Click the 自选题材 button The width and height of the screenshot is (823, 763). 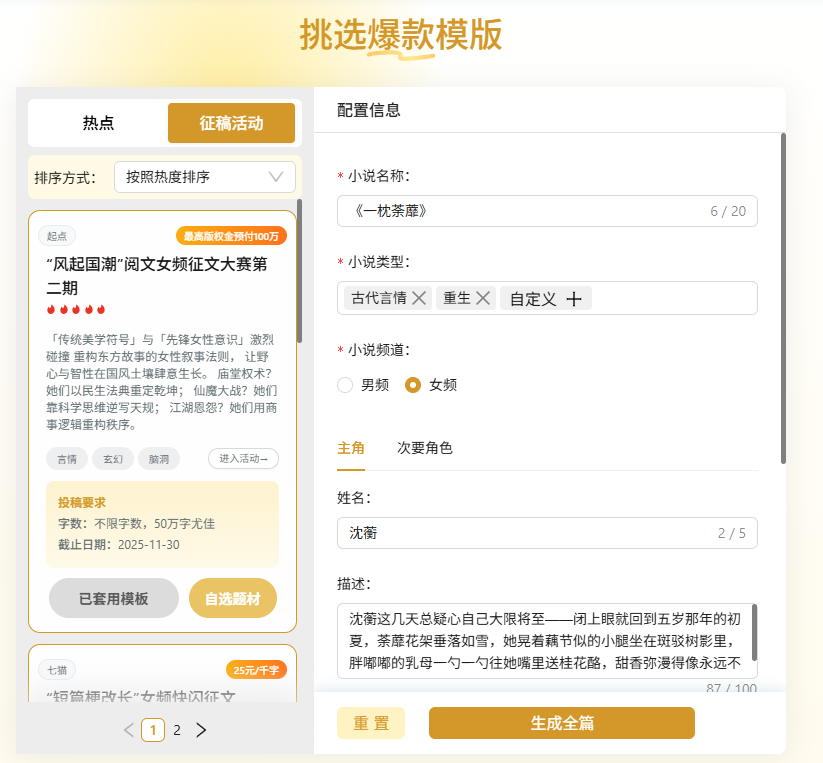click(233, 598)
